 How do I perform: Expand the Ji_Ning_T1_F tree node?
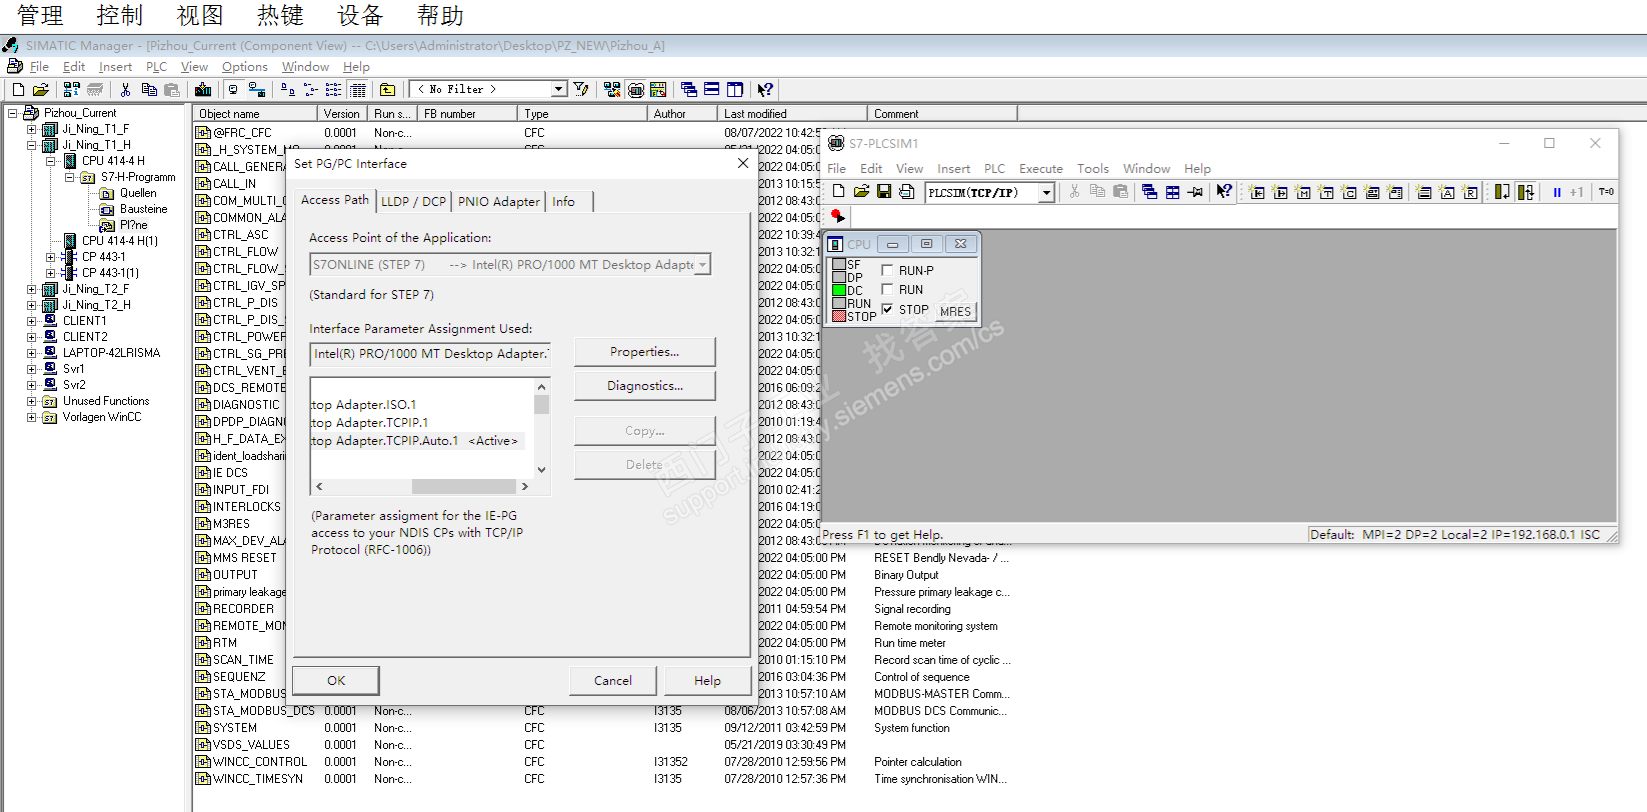tap(31, 129)
